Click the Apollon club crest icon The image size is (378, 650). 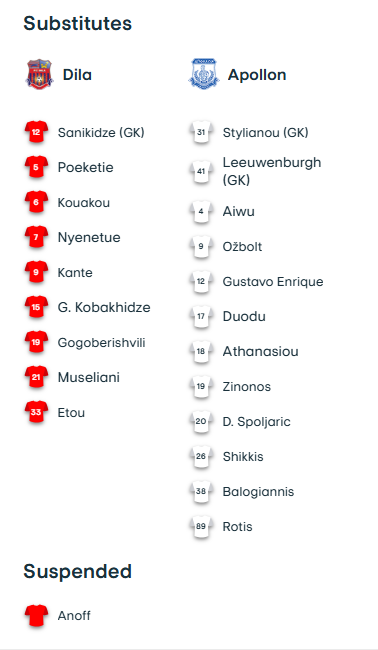(x=204, y=74)
